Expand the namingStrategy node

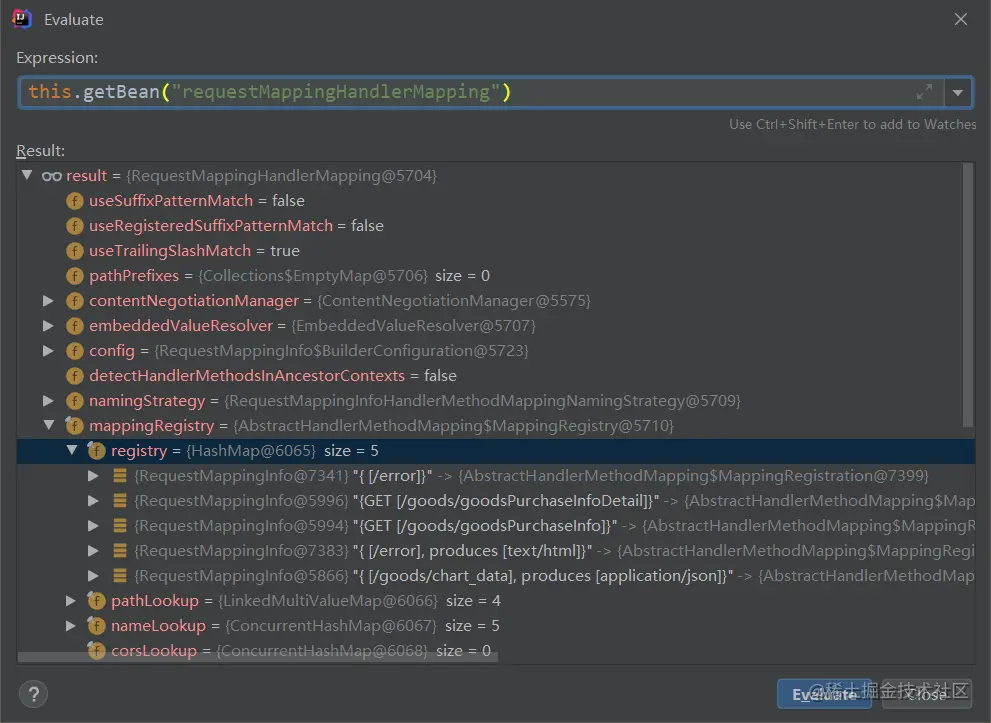[48, 401]
